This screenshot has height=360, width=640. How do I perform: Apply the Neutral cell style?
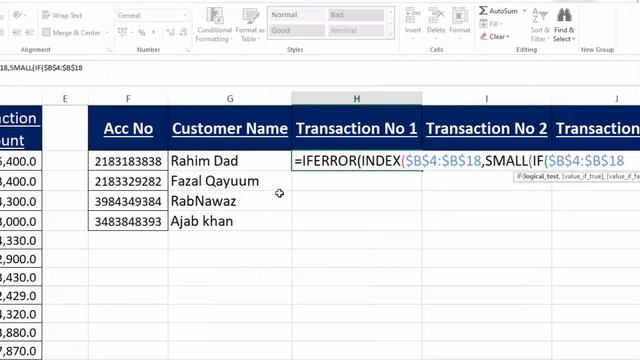click(x=356, y=30)
